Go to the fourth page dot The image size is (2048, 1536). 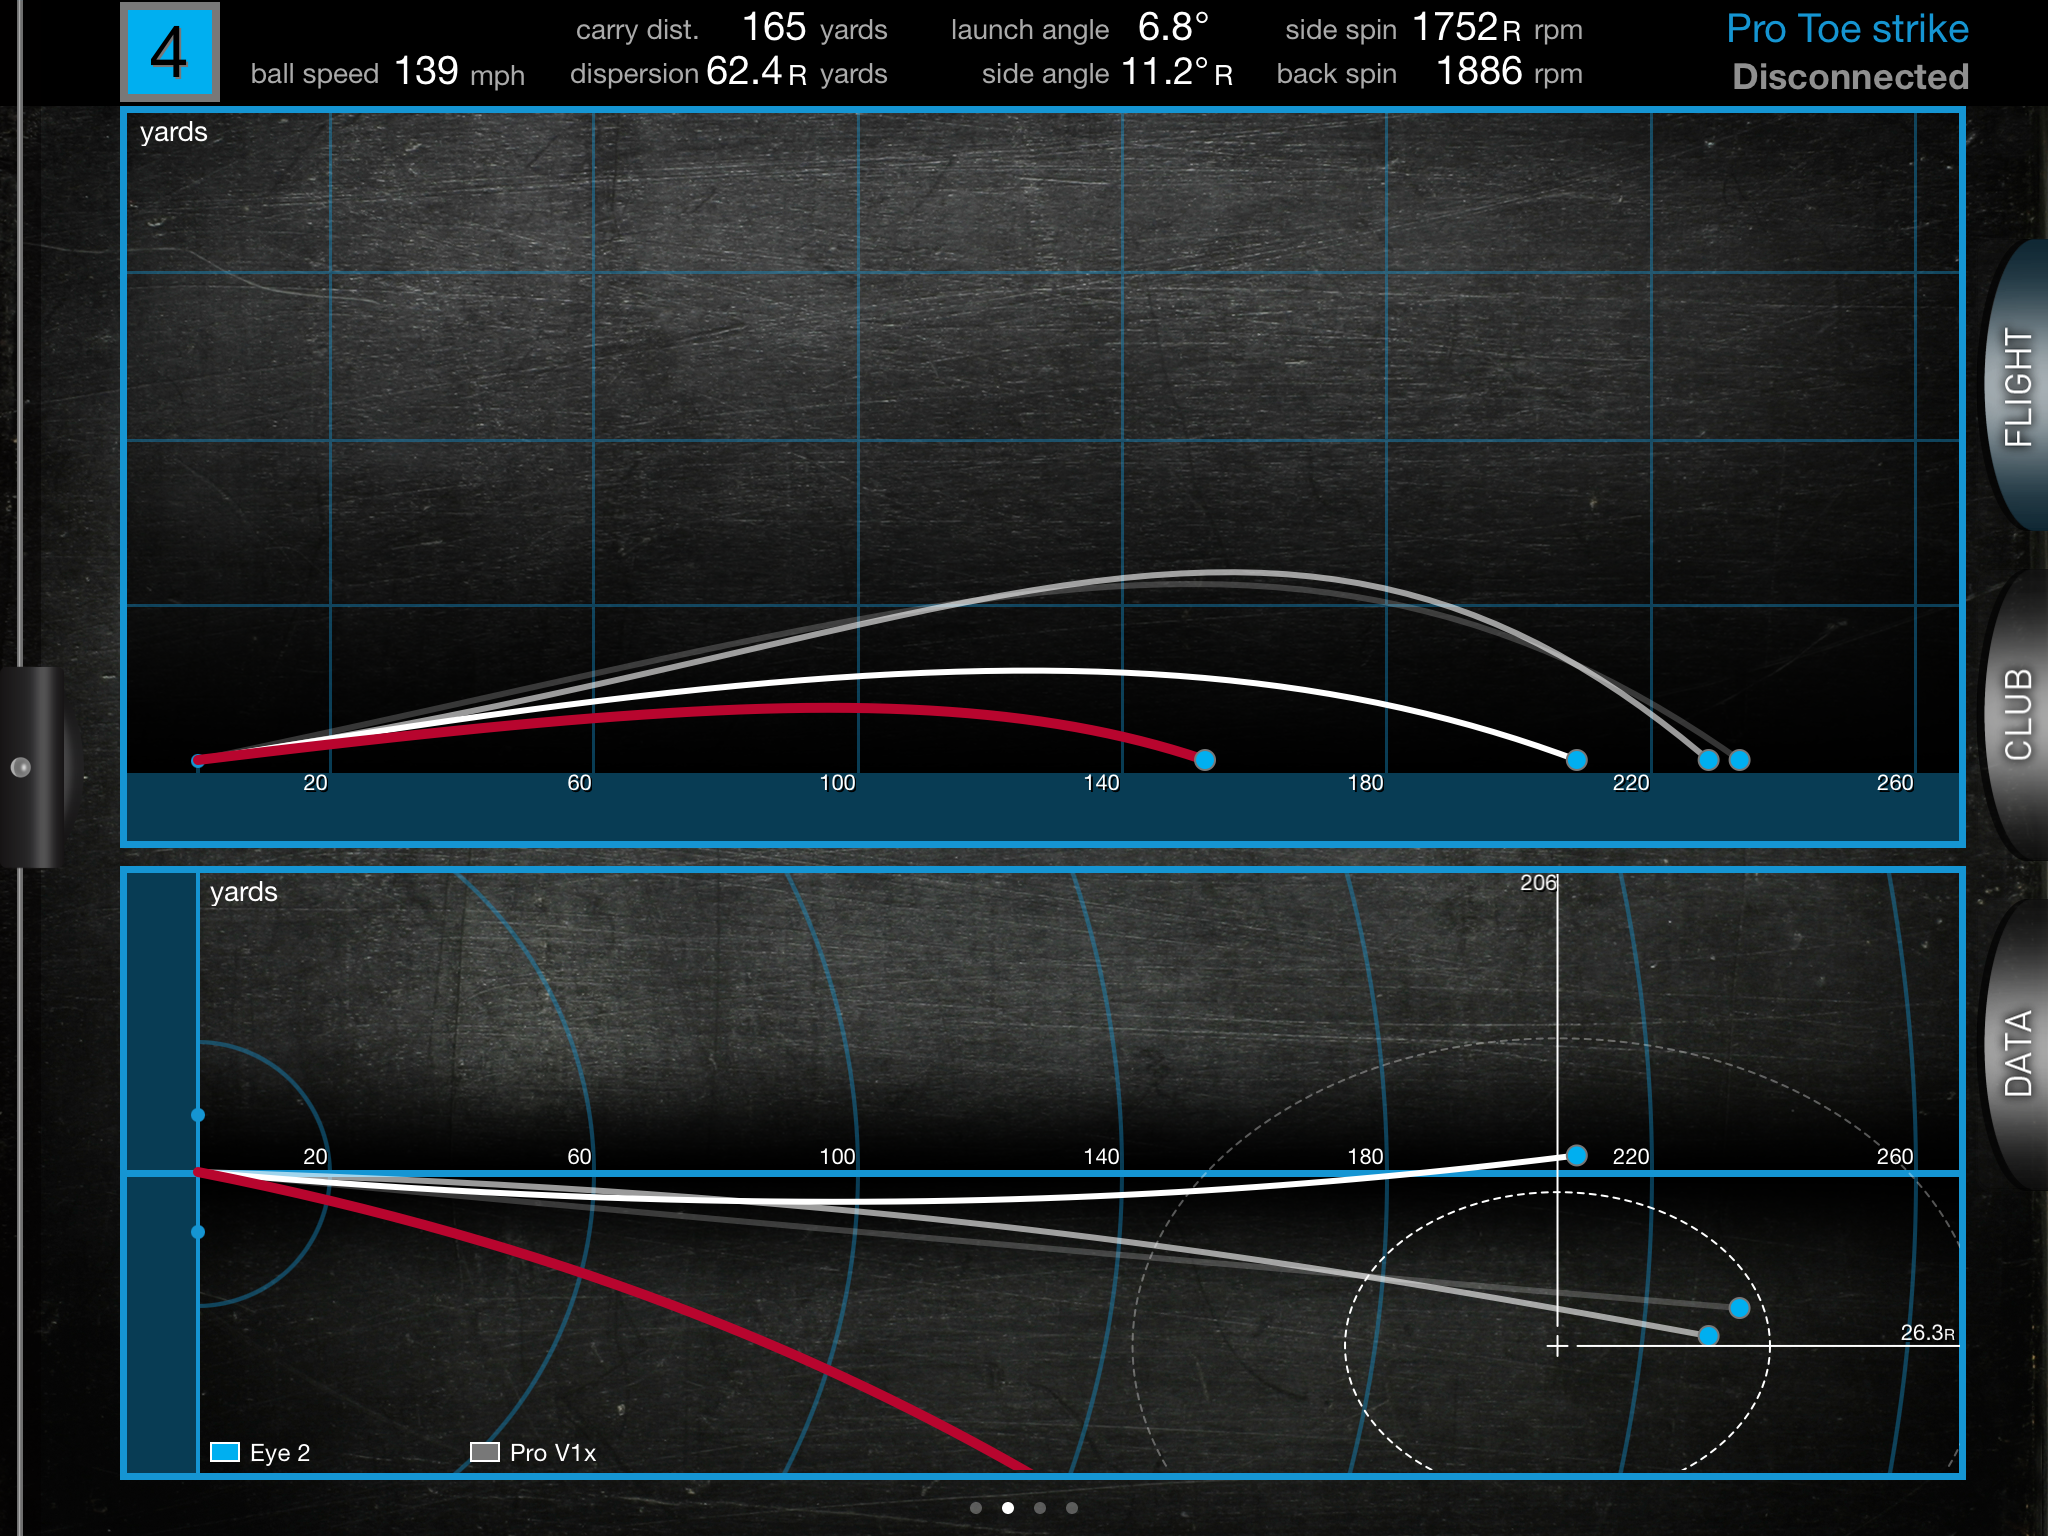[1072, 1508]
